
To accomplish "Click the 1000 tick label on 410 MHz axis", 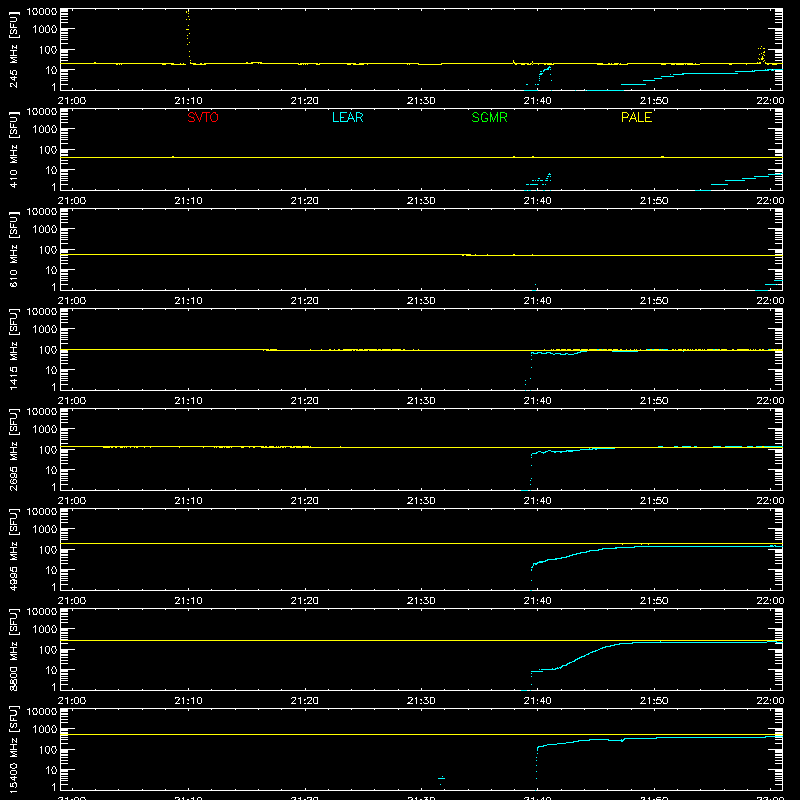I will tap(45, 130).
